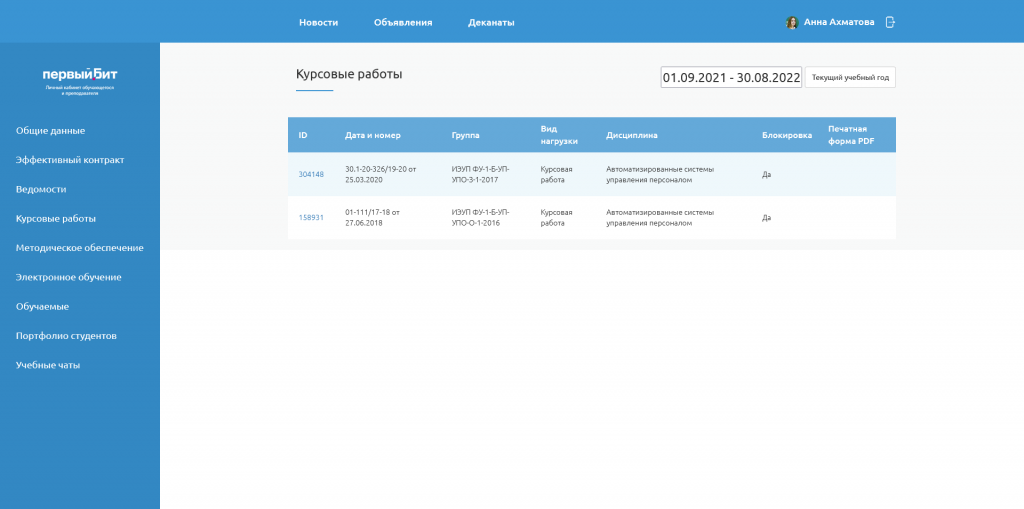Select Эффективный контракт in sidebar
This screenshot has width=1024, height=509.
pyautogui.click(x=70, y=160)
